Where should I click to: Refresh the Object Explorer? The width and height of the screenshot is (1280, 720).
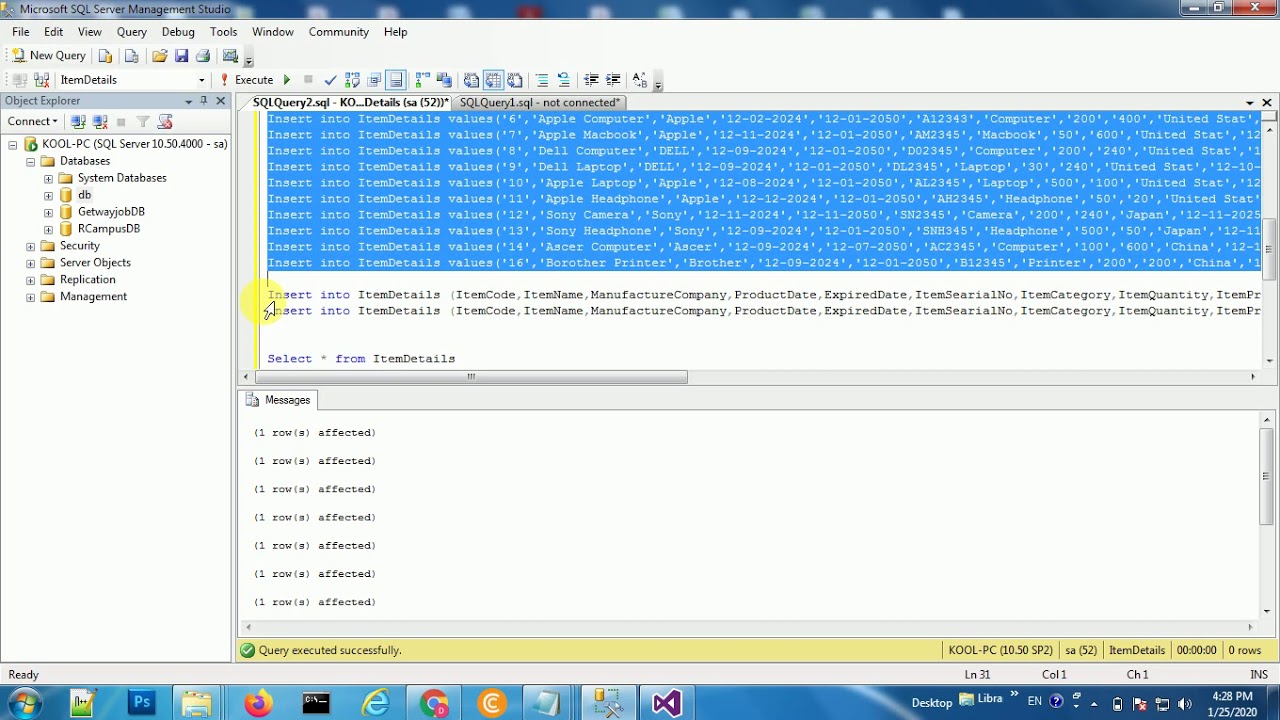165,122
